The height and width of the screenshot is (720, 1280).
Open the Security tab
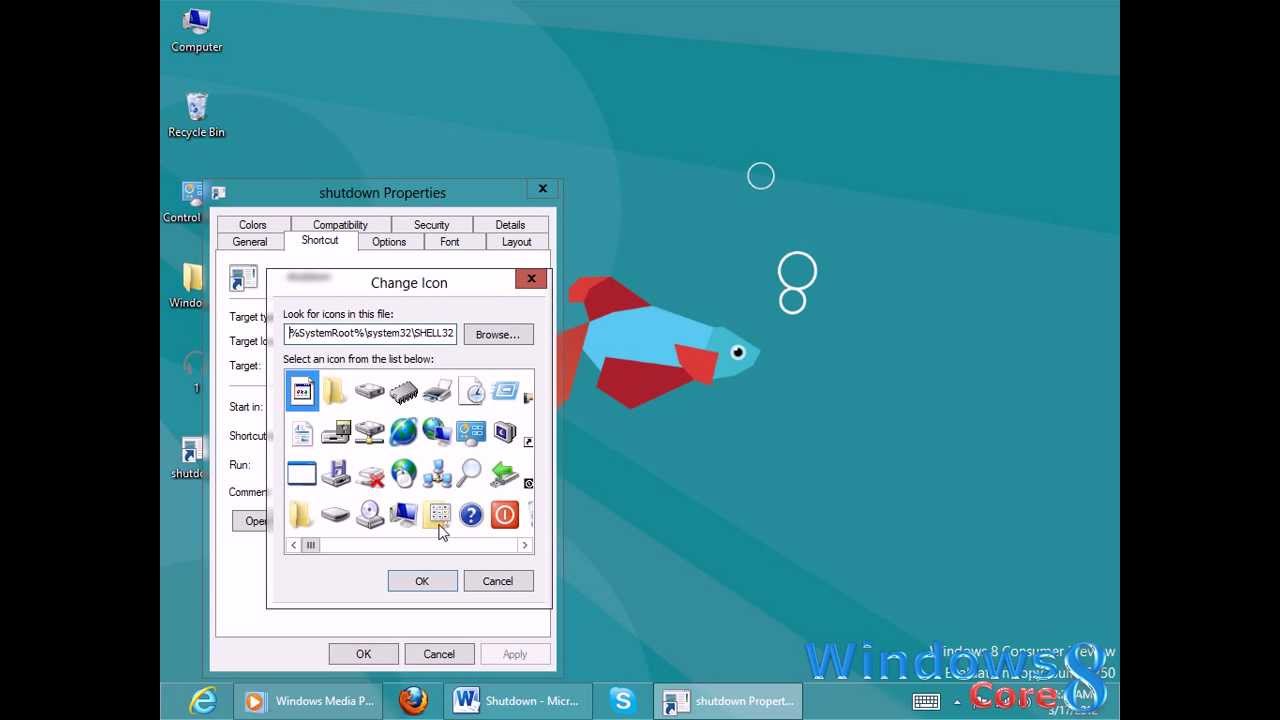coord(431,225)
